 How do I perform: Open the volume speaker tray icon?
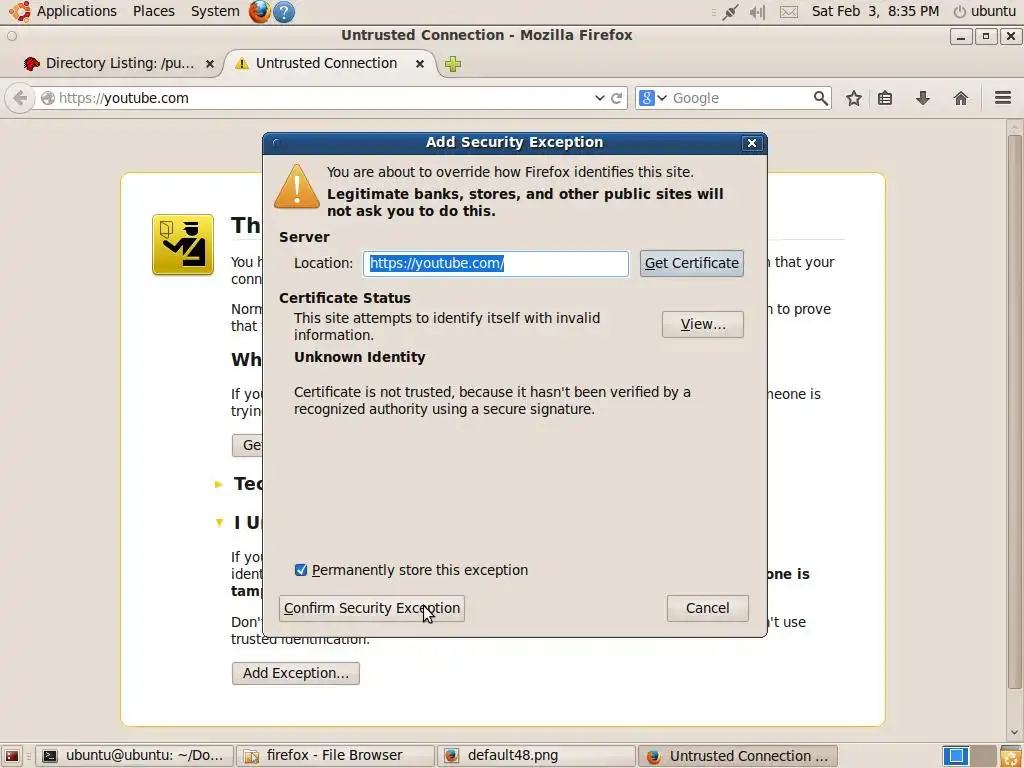tap(758, 12)
